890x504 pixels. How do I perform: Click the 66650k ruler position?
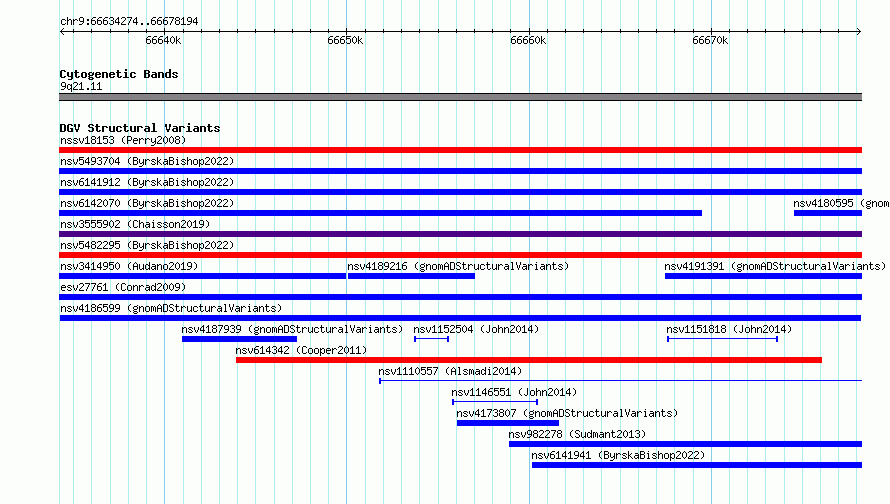pos(345,40)
